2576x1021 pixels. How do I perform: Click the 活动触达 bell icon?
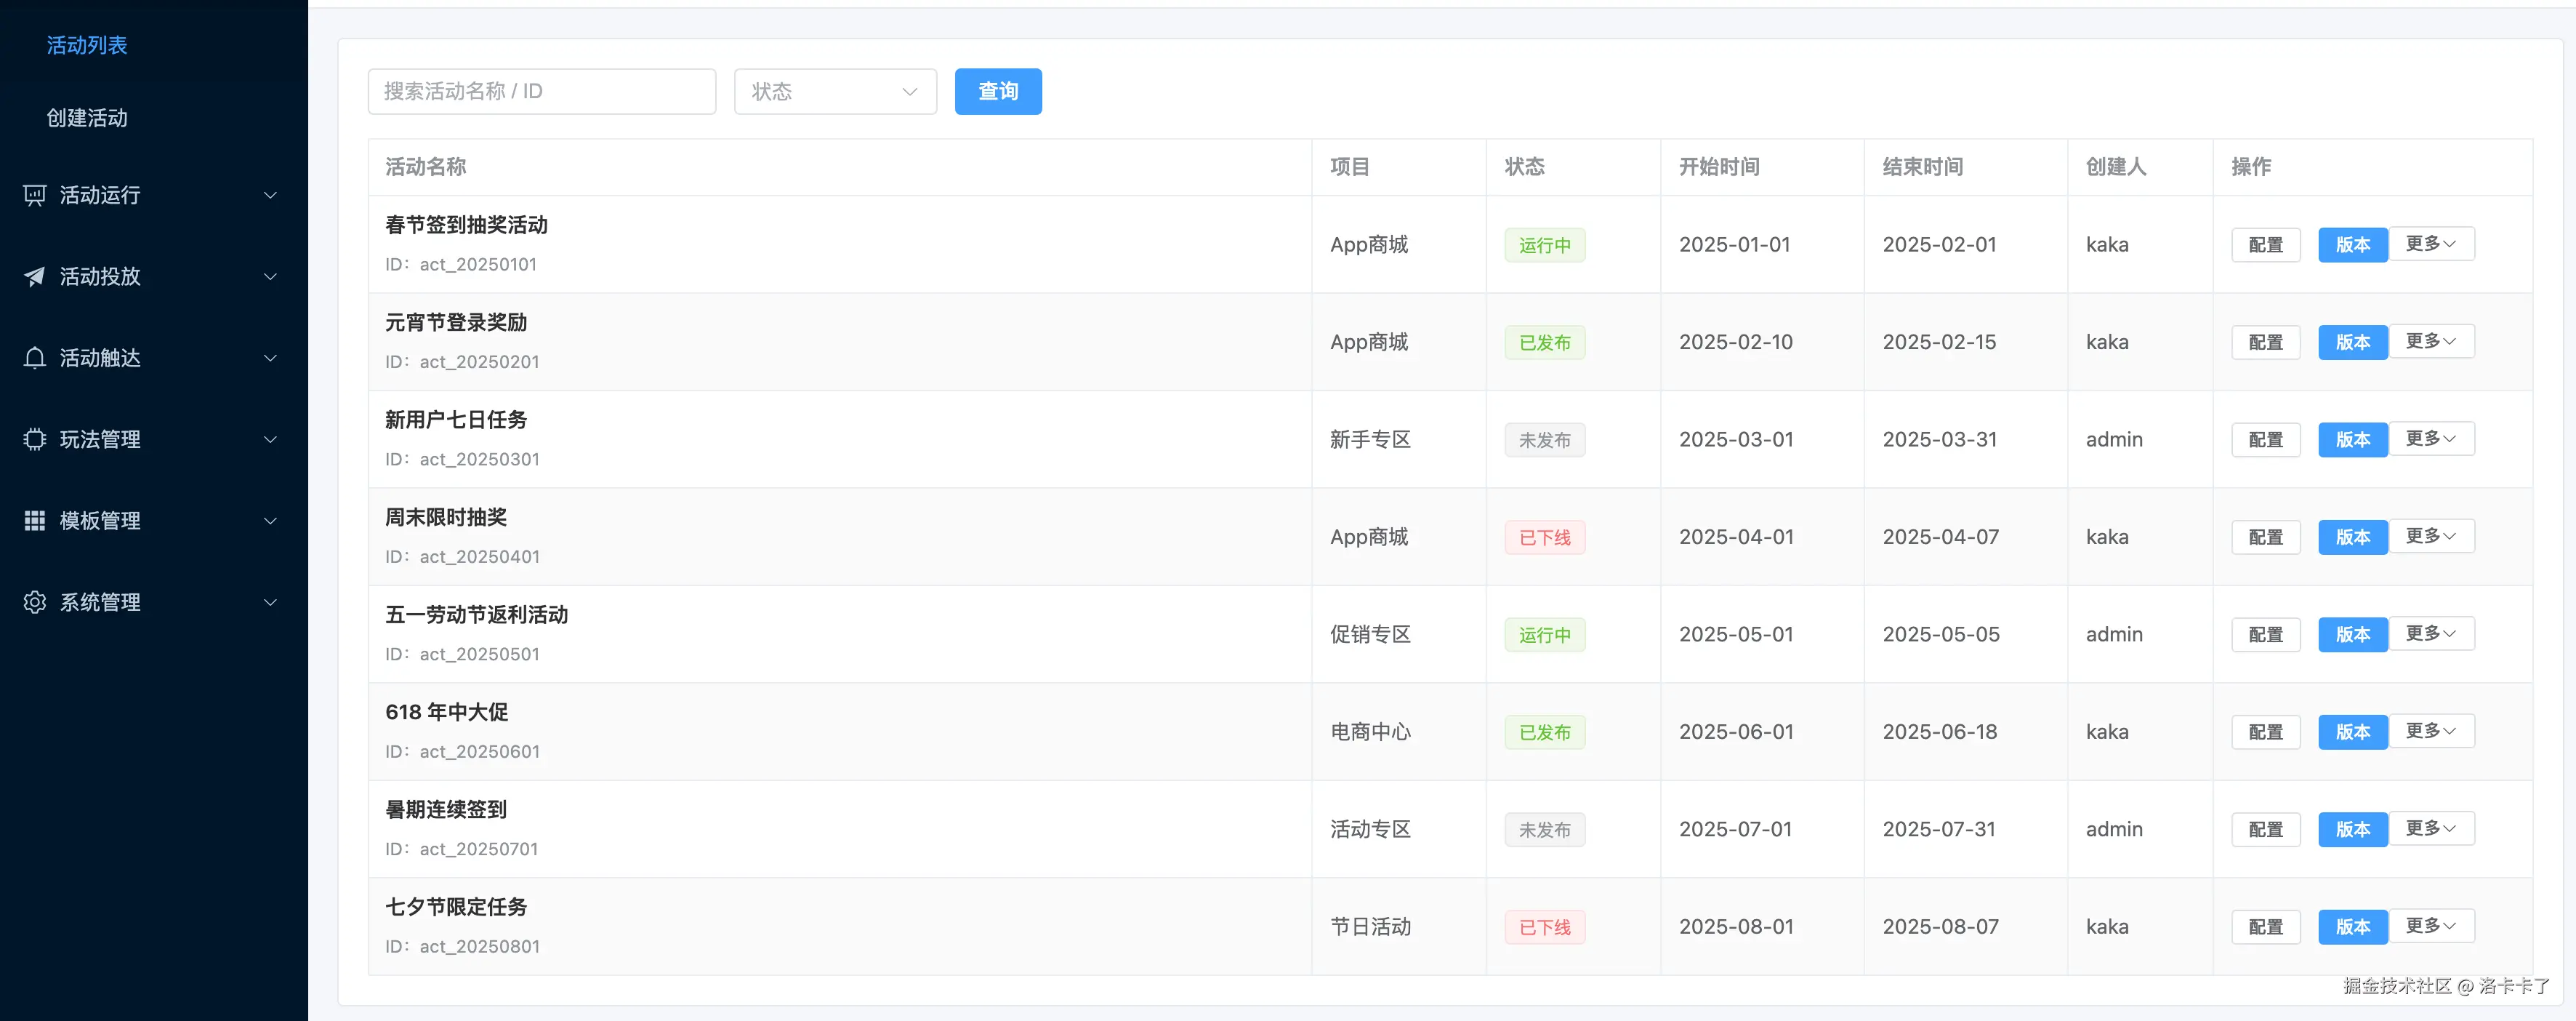[x=35, y=358]
